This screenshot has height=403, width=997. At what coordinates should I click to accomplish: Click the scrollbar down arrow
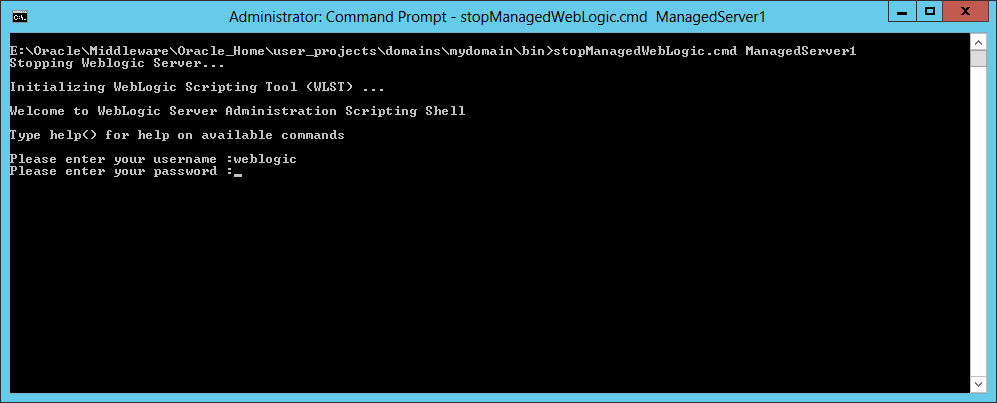click(979, 384)
